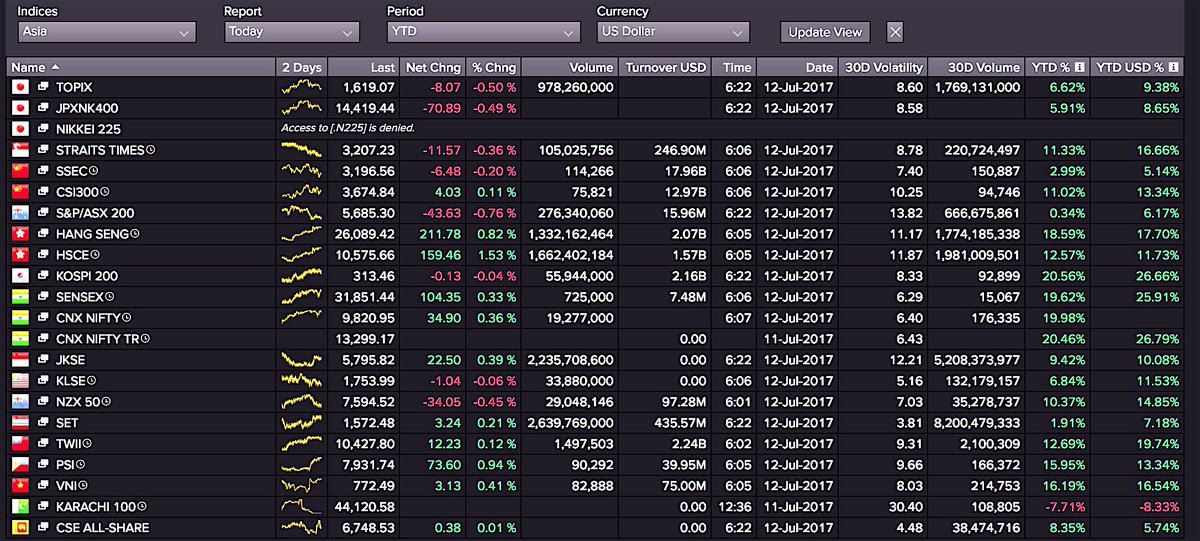Click the KARACHI 100 time value 12:36
Screen dimensions: 1200x541
tap(737, 506)
